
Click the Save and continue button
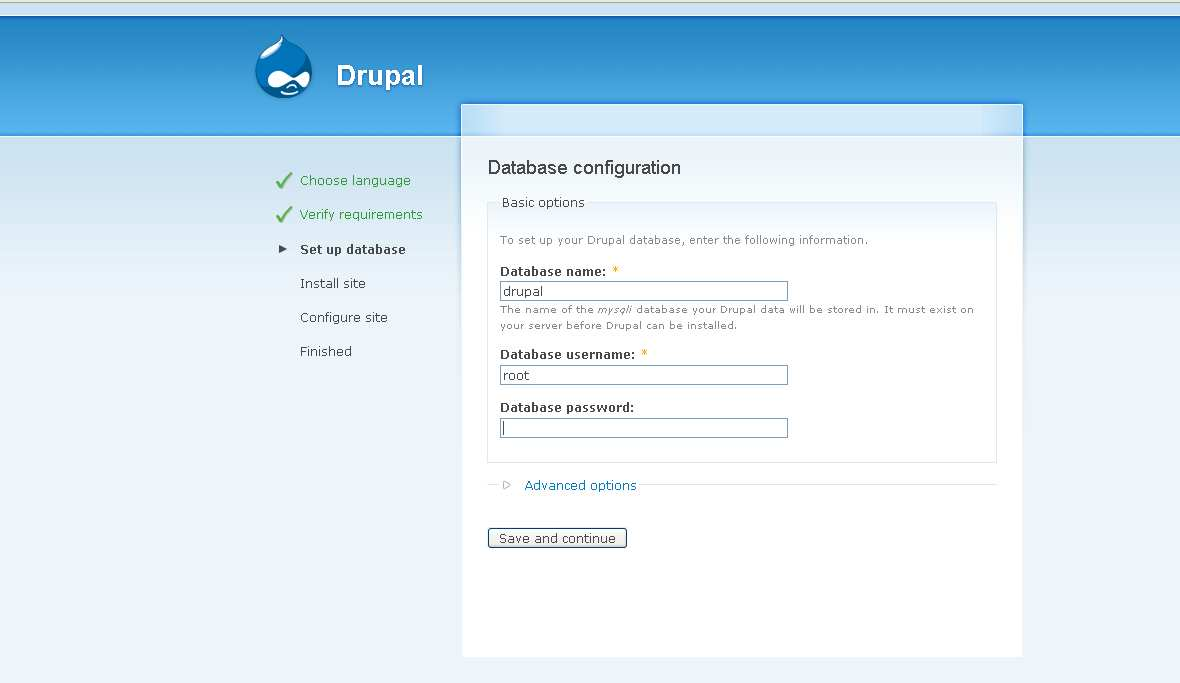pos(557,538)
